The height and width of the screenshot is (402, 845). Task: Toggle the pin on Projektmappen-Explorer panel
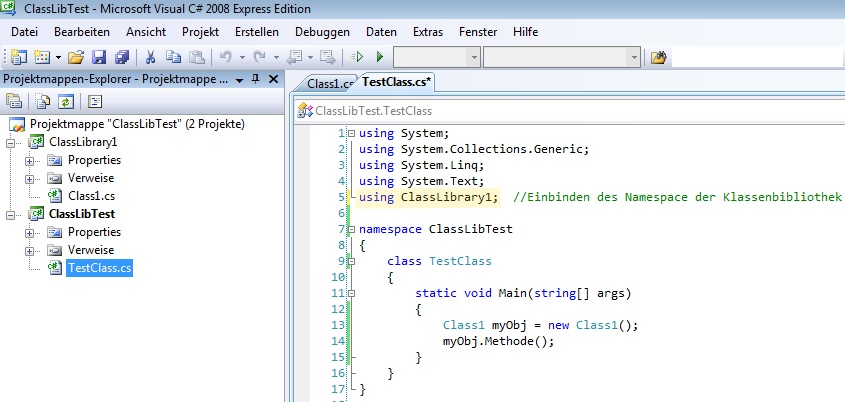255,78
